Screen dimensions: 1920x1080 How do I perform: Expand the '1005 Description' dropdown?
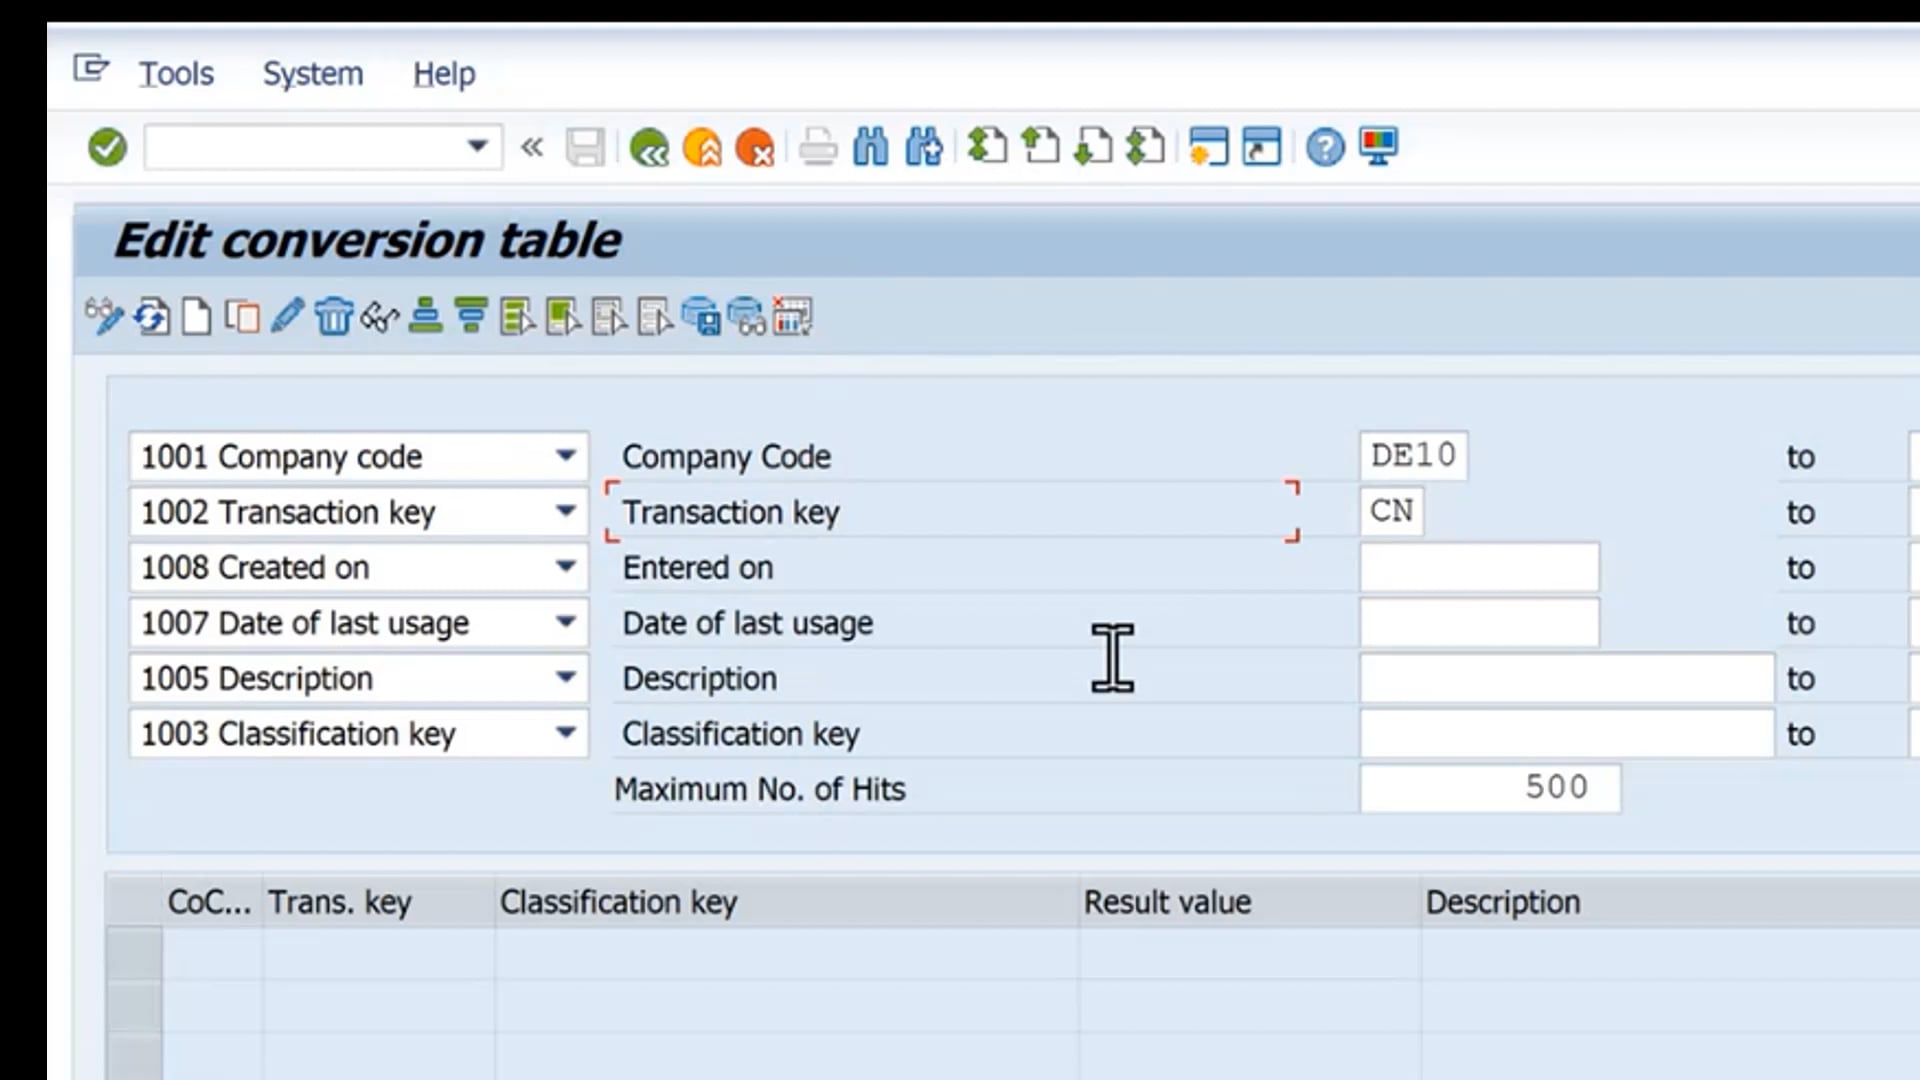point(566,678)
